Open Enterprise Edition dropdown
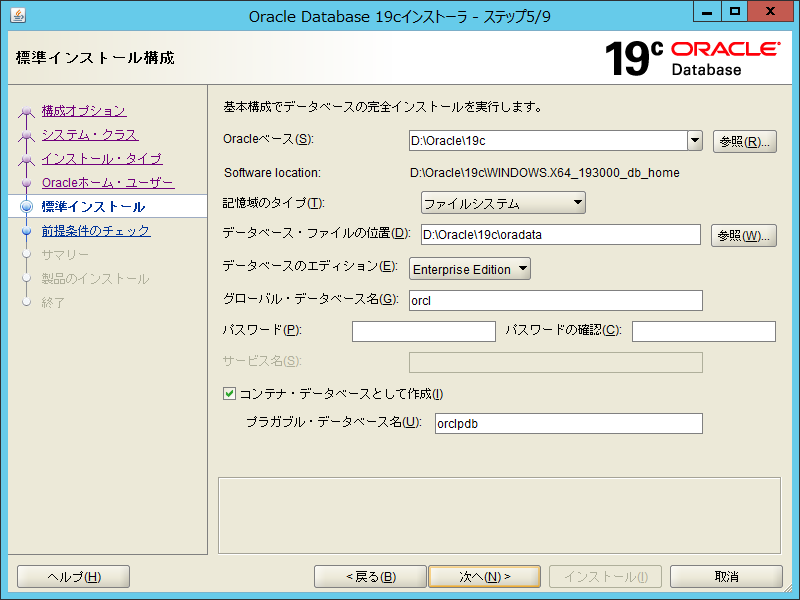 [469, 269]
